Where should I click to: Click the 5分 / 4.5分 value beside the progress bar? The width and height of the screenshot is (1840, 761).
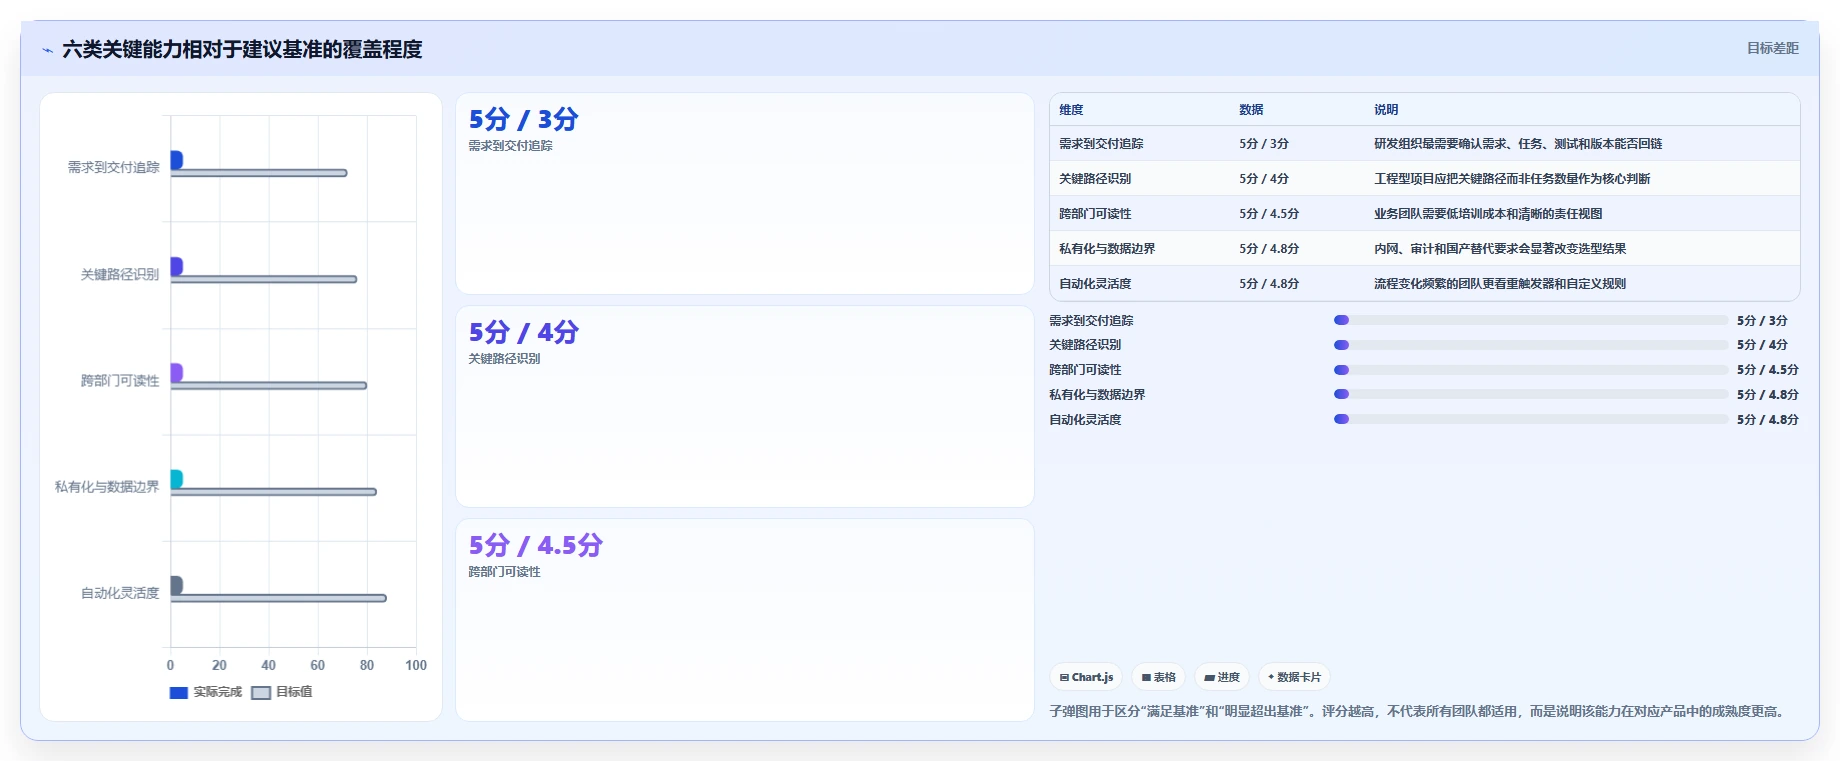click(x=1767, y=370)
